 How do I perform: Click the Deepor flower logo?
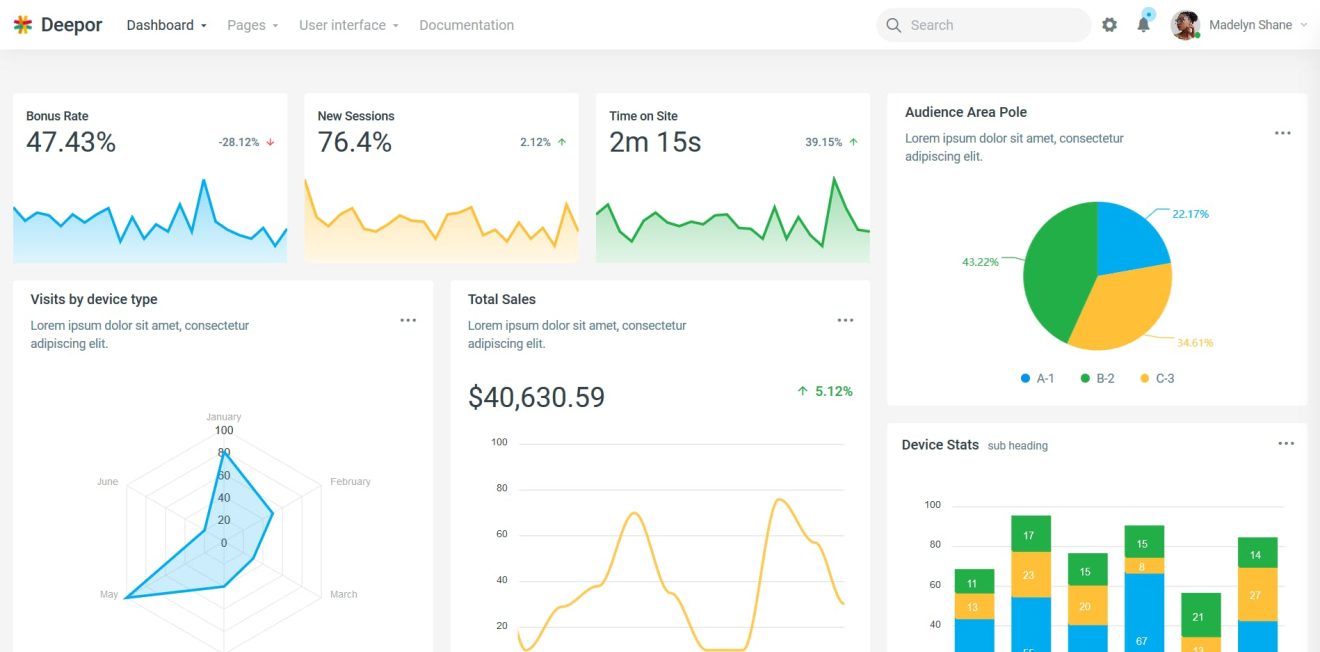pos(22,23)
